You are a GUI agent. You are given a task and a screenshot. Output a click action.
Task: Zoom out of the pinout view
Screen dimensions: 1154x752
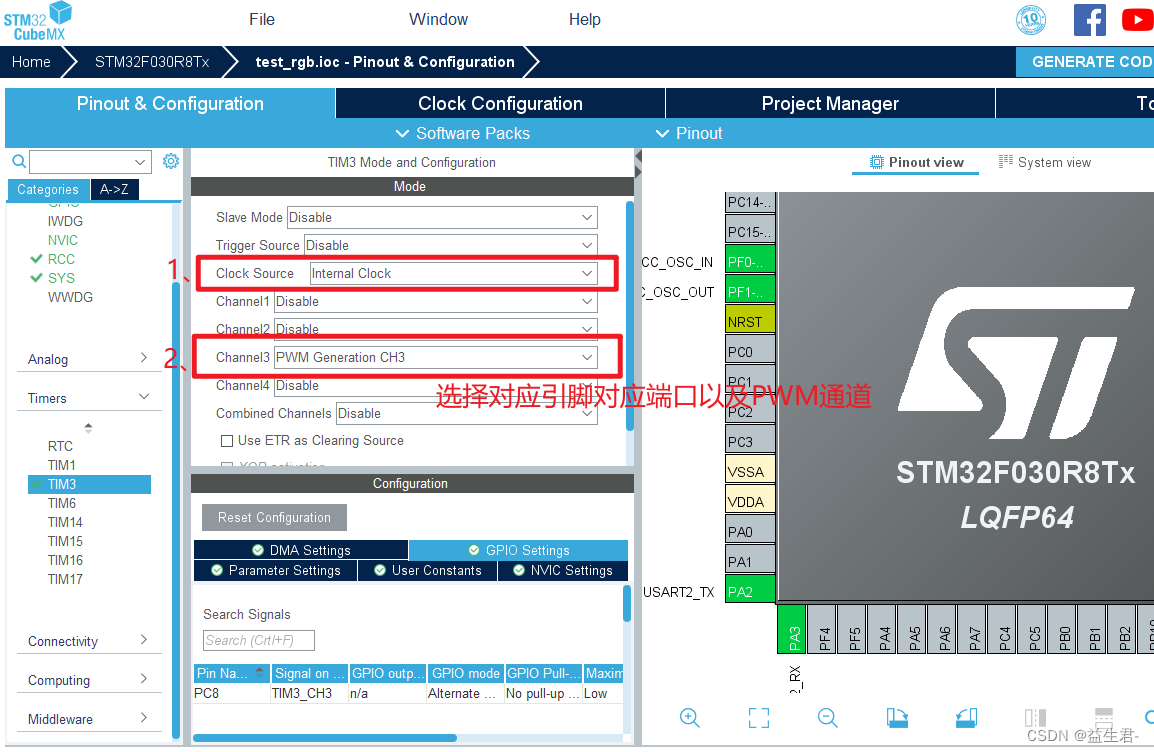(x=827, y=717)
